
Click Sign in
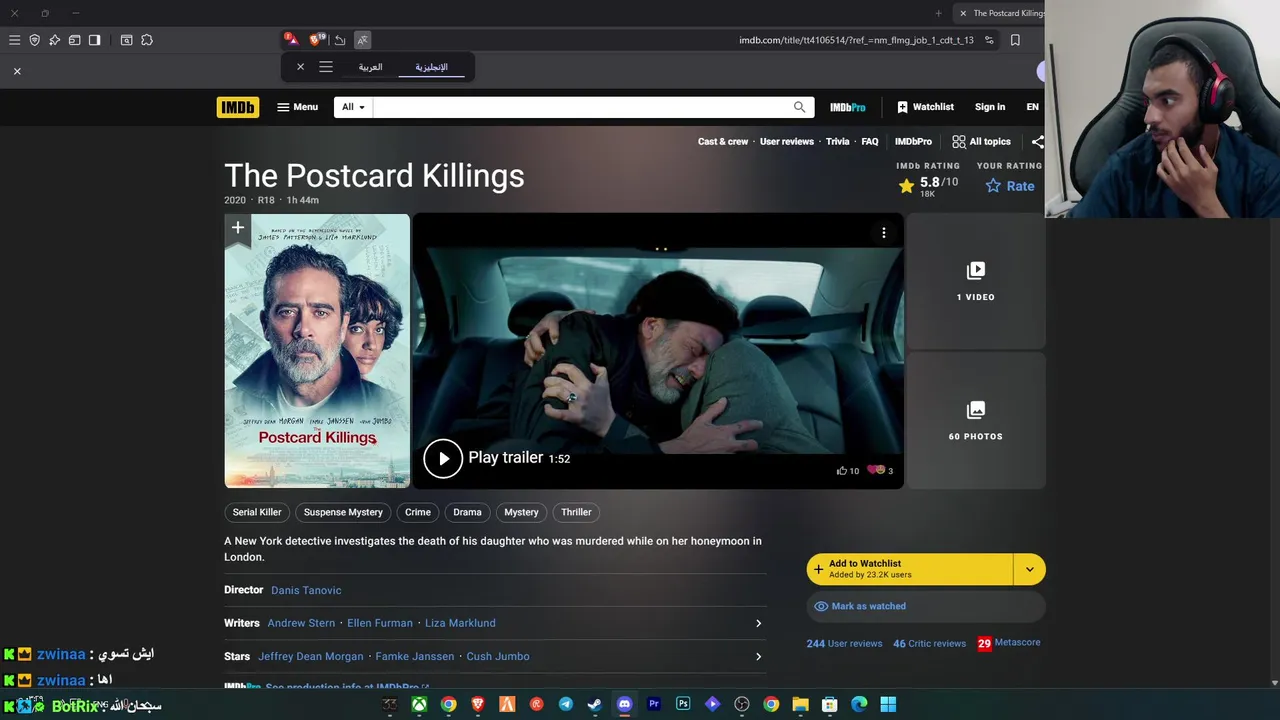[x=990, y=107]
